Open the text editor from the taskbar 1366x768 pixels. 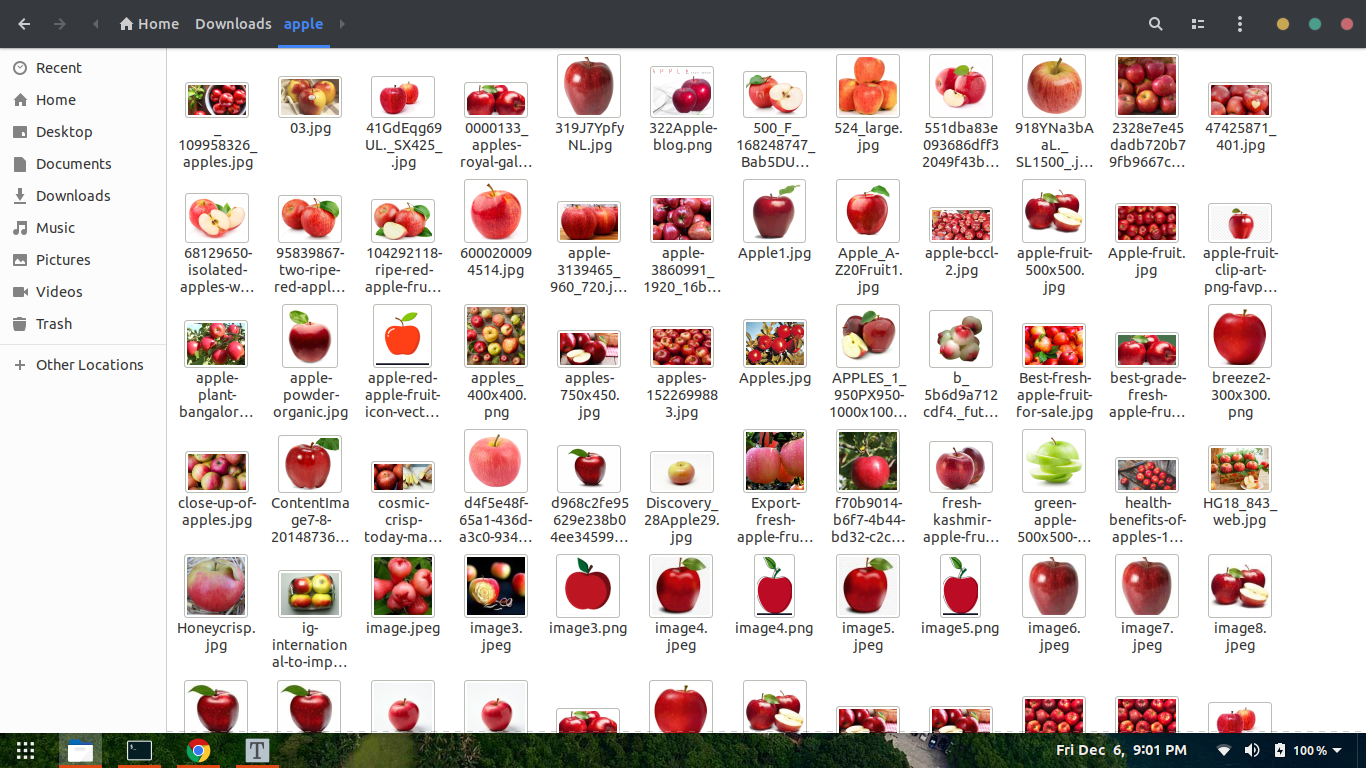tap(257, 750)
